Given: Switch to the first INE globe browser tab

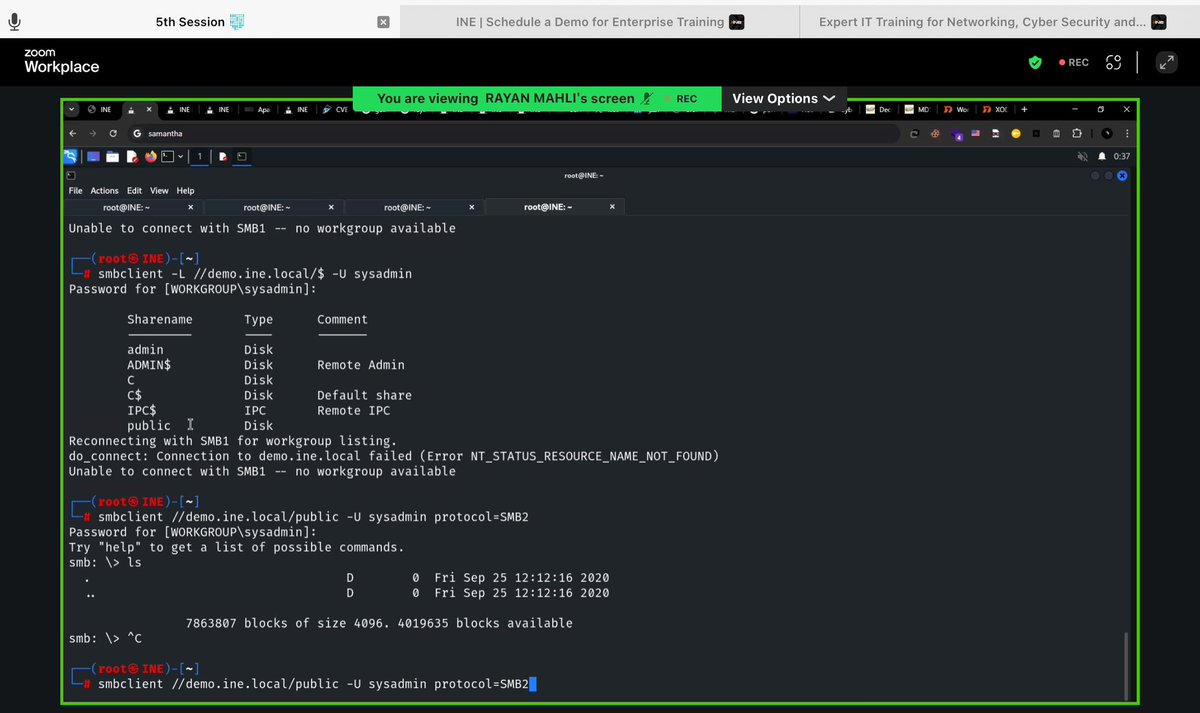Looking at the screenshot, I should pyautogui.click(x=100, y=109).
